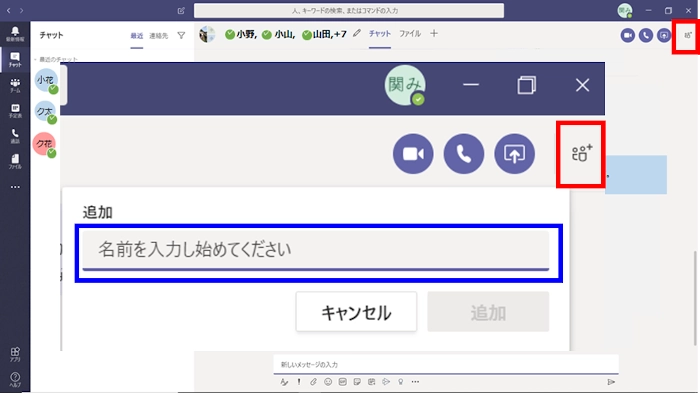700x393 pixels.
Task: Start video call from small header icon
Action: pyautogui.click(x=628, y=35)
